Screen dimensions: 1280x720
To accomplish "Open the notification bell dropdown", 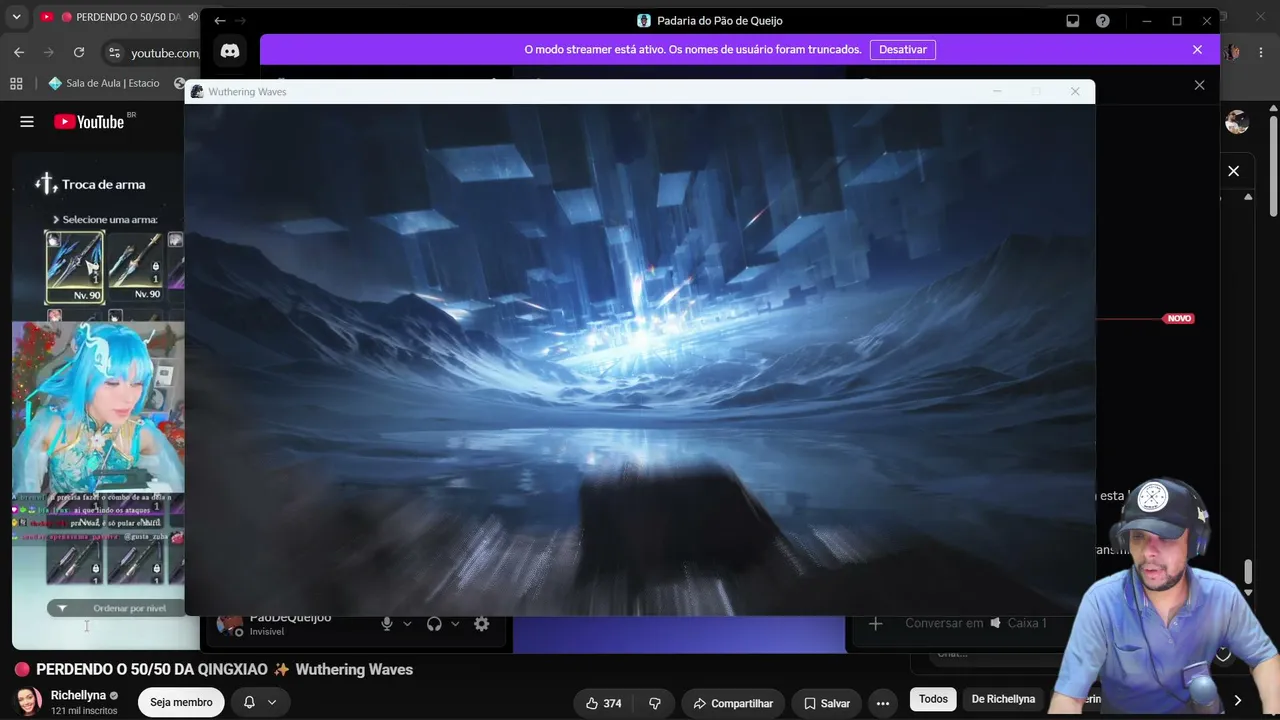I will coord(260,703).
